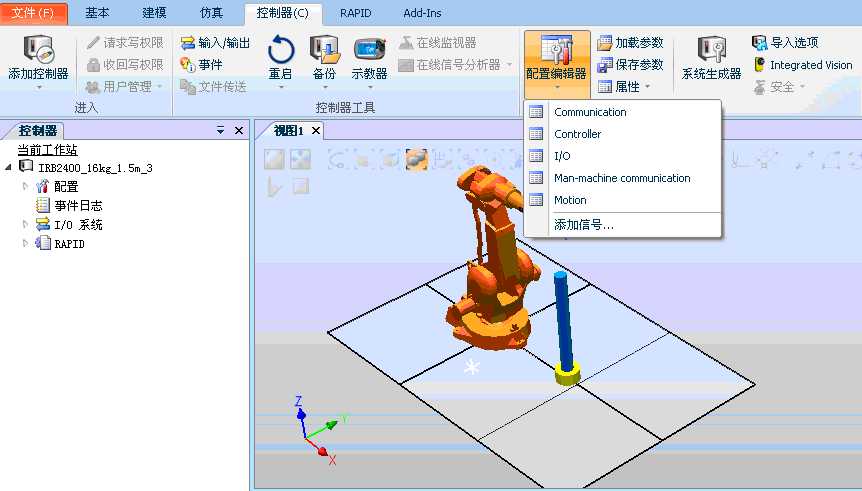Switch to the 建模 ribbon tab
Viewport: 862px width, 491px height.
pos(154,13)
